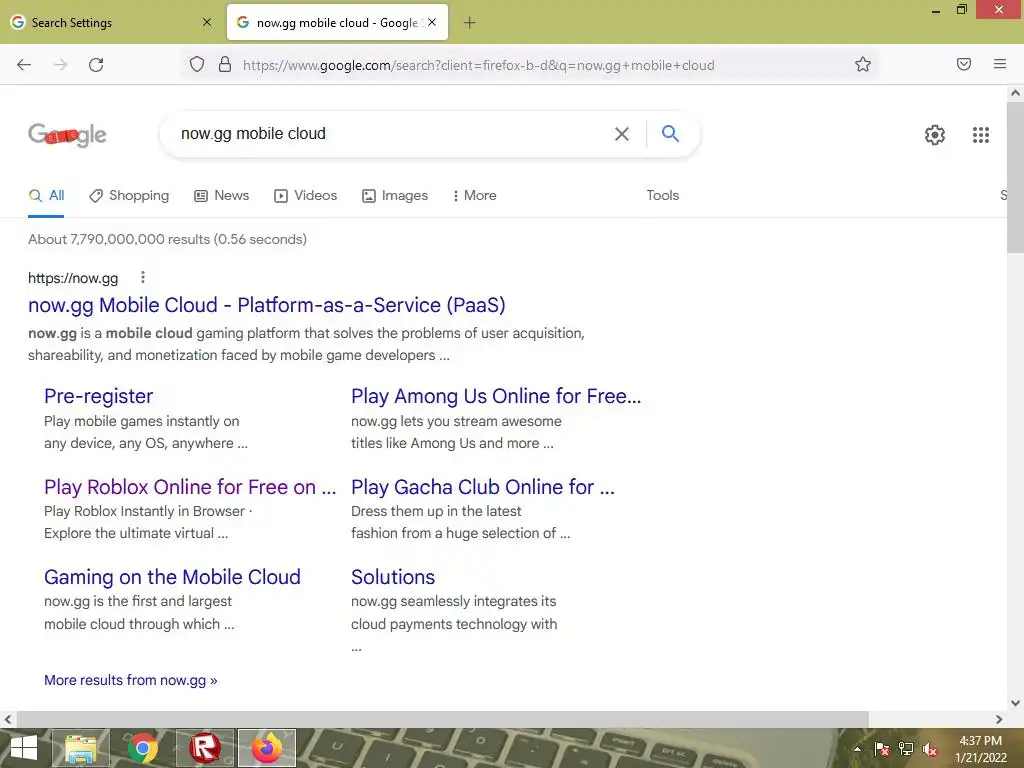Reload the current page
1024x768 pixels.
click(x=96, y=65)
